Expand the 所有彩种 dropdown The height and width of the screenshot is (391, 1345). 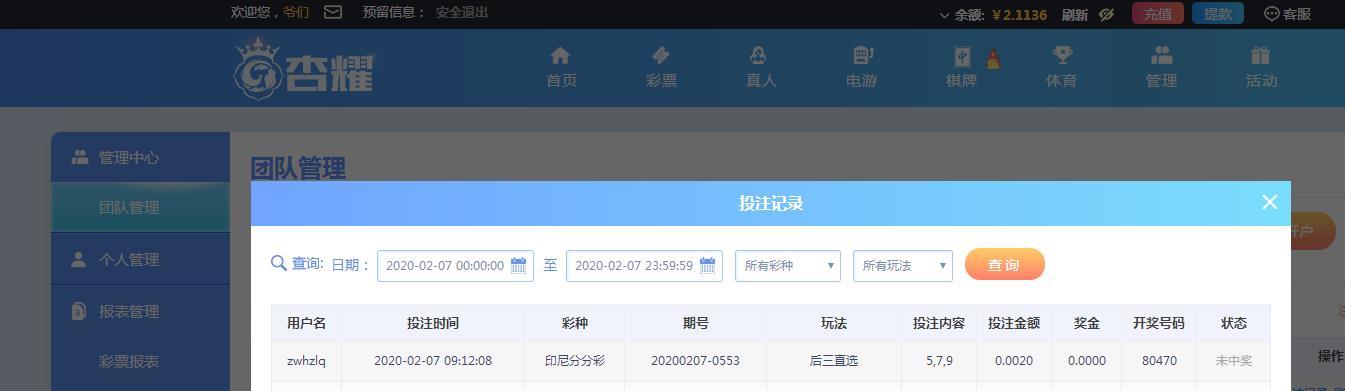tap(788, 265)
